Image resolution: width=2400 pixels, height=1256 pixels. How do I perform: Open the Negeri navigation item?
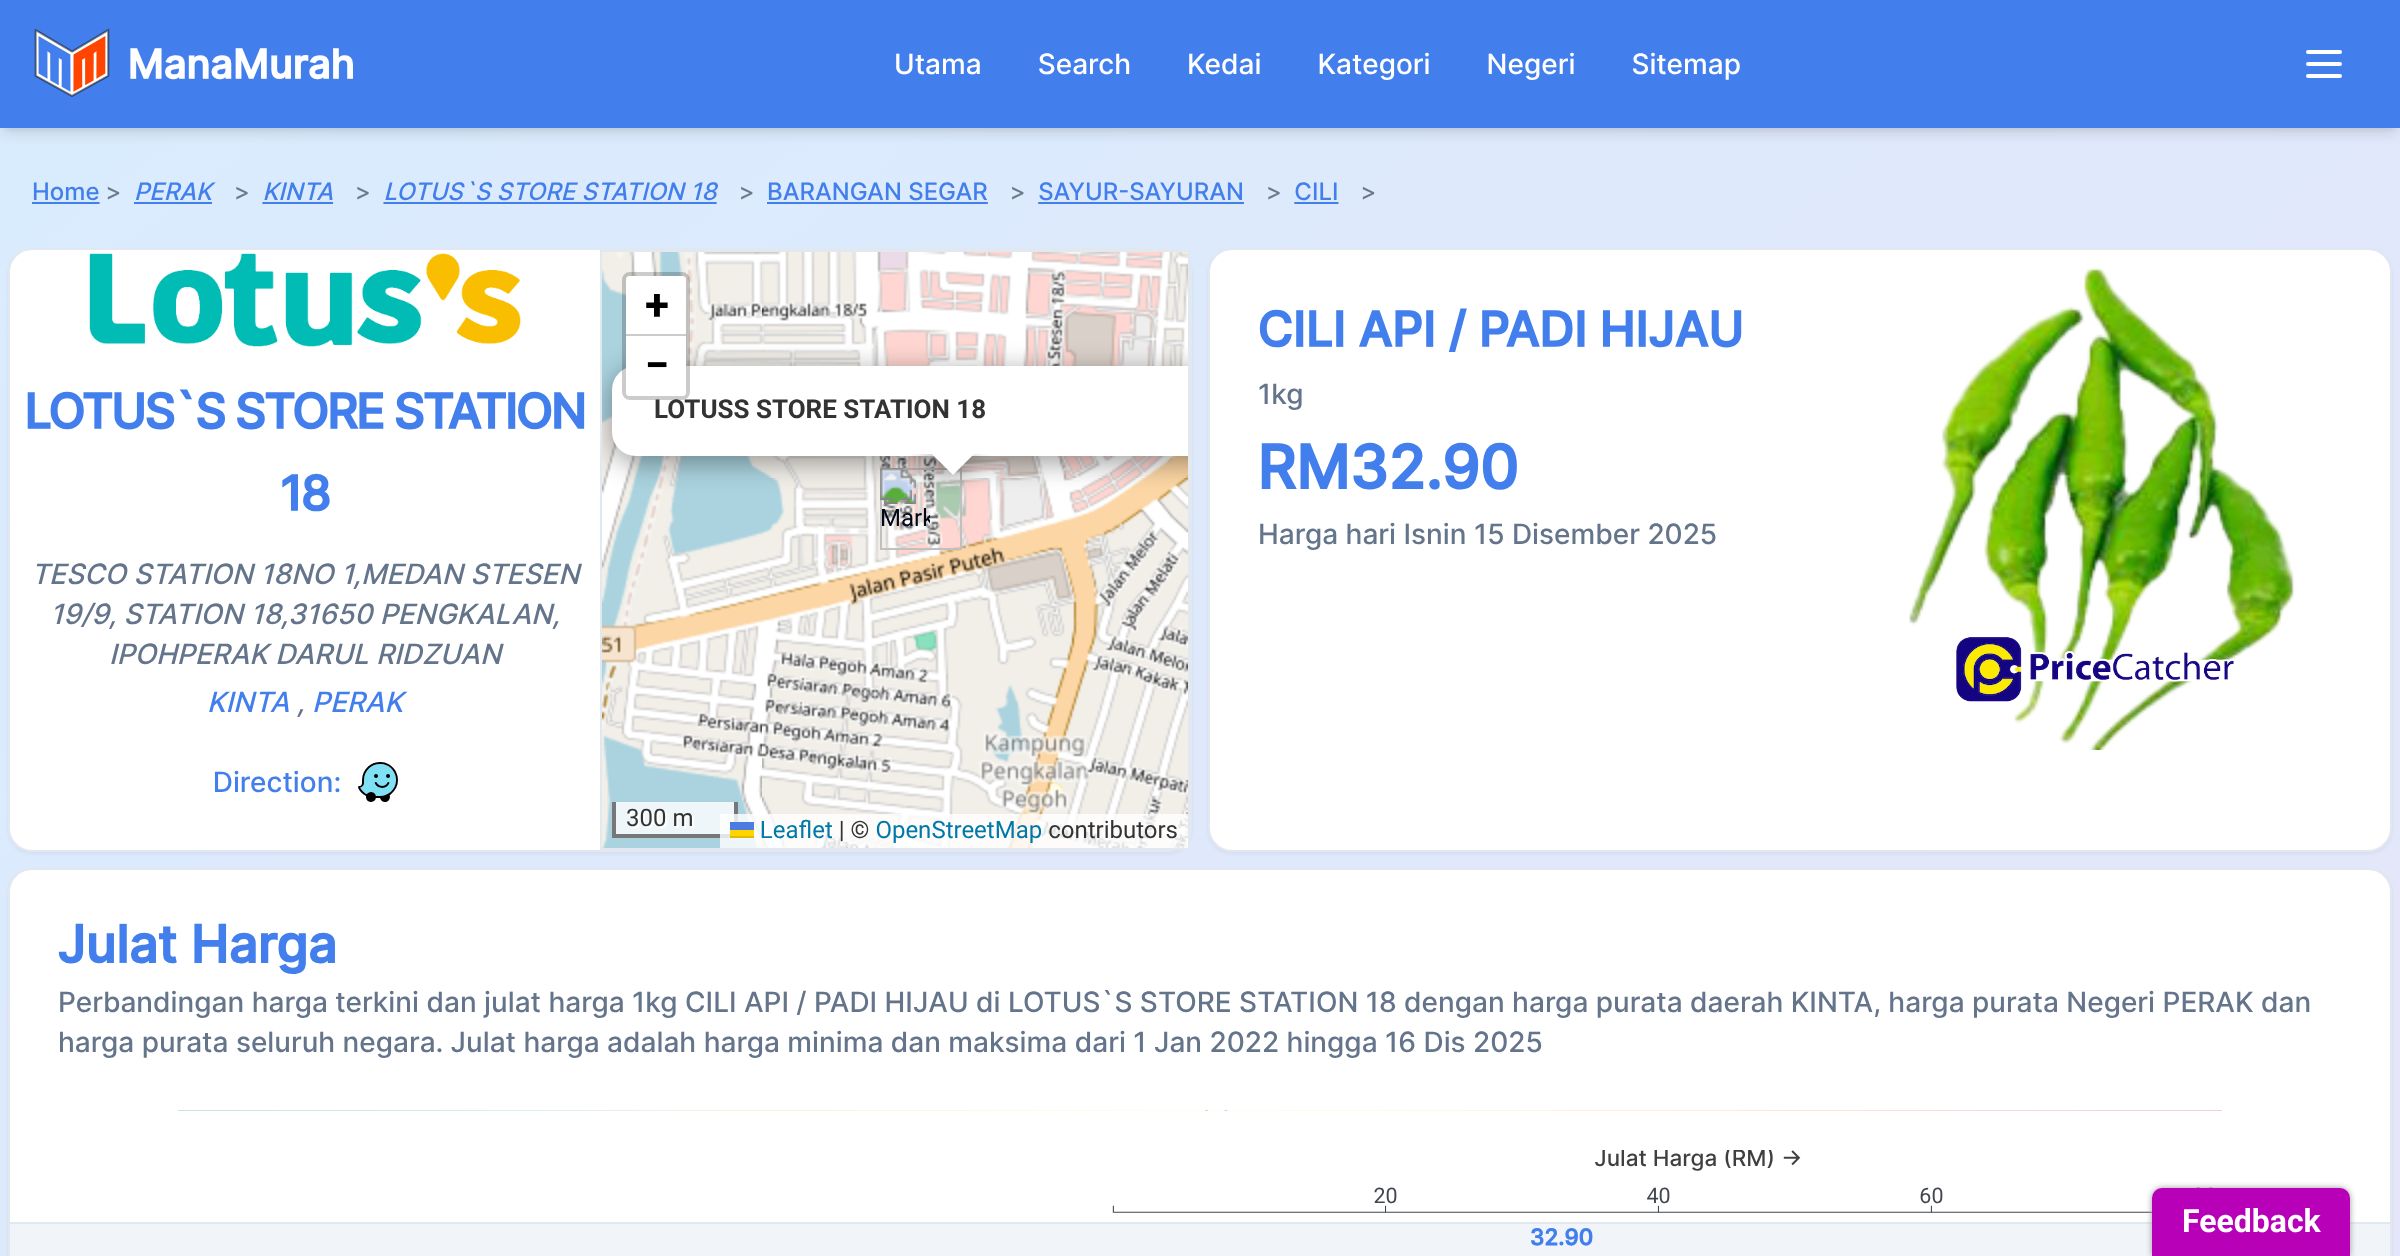[1530, 64]
